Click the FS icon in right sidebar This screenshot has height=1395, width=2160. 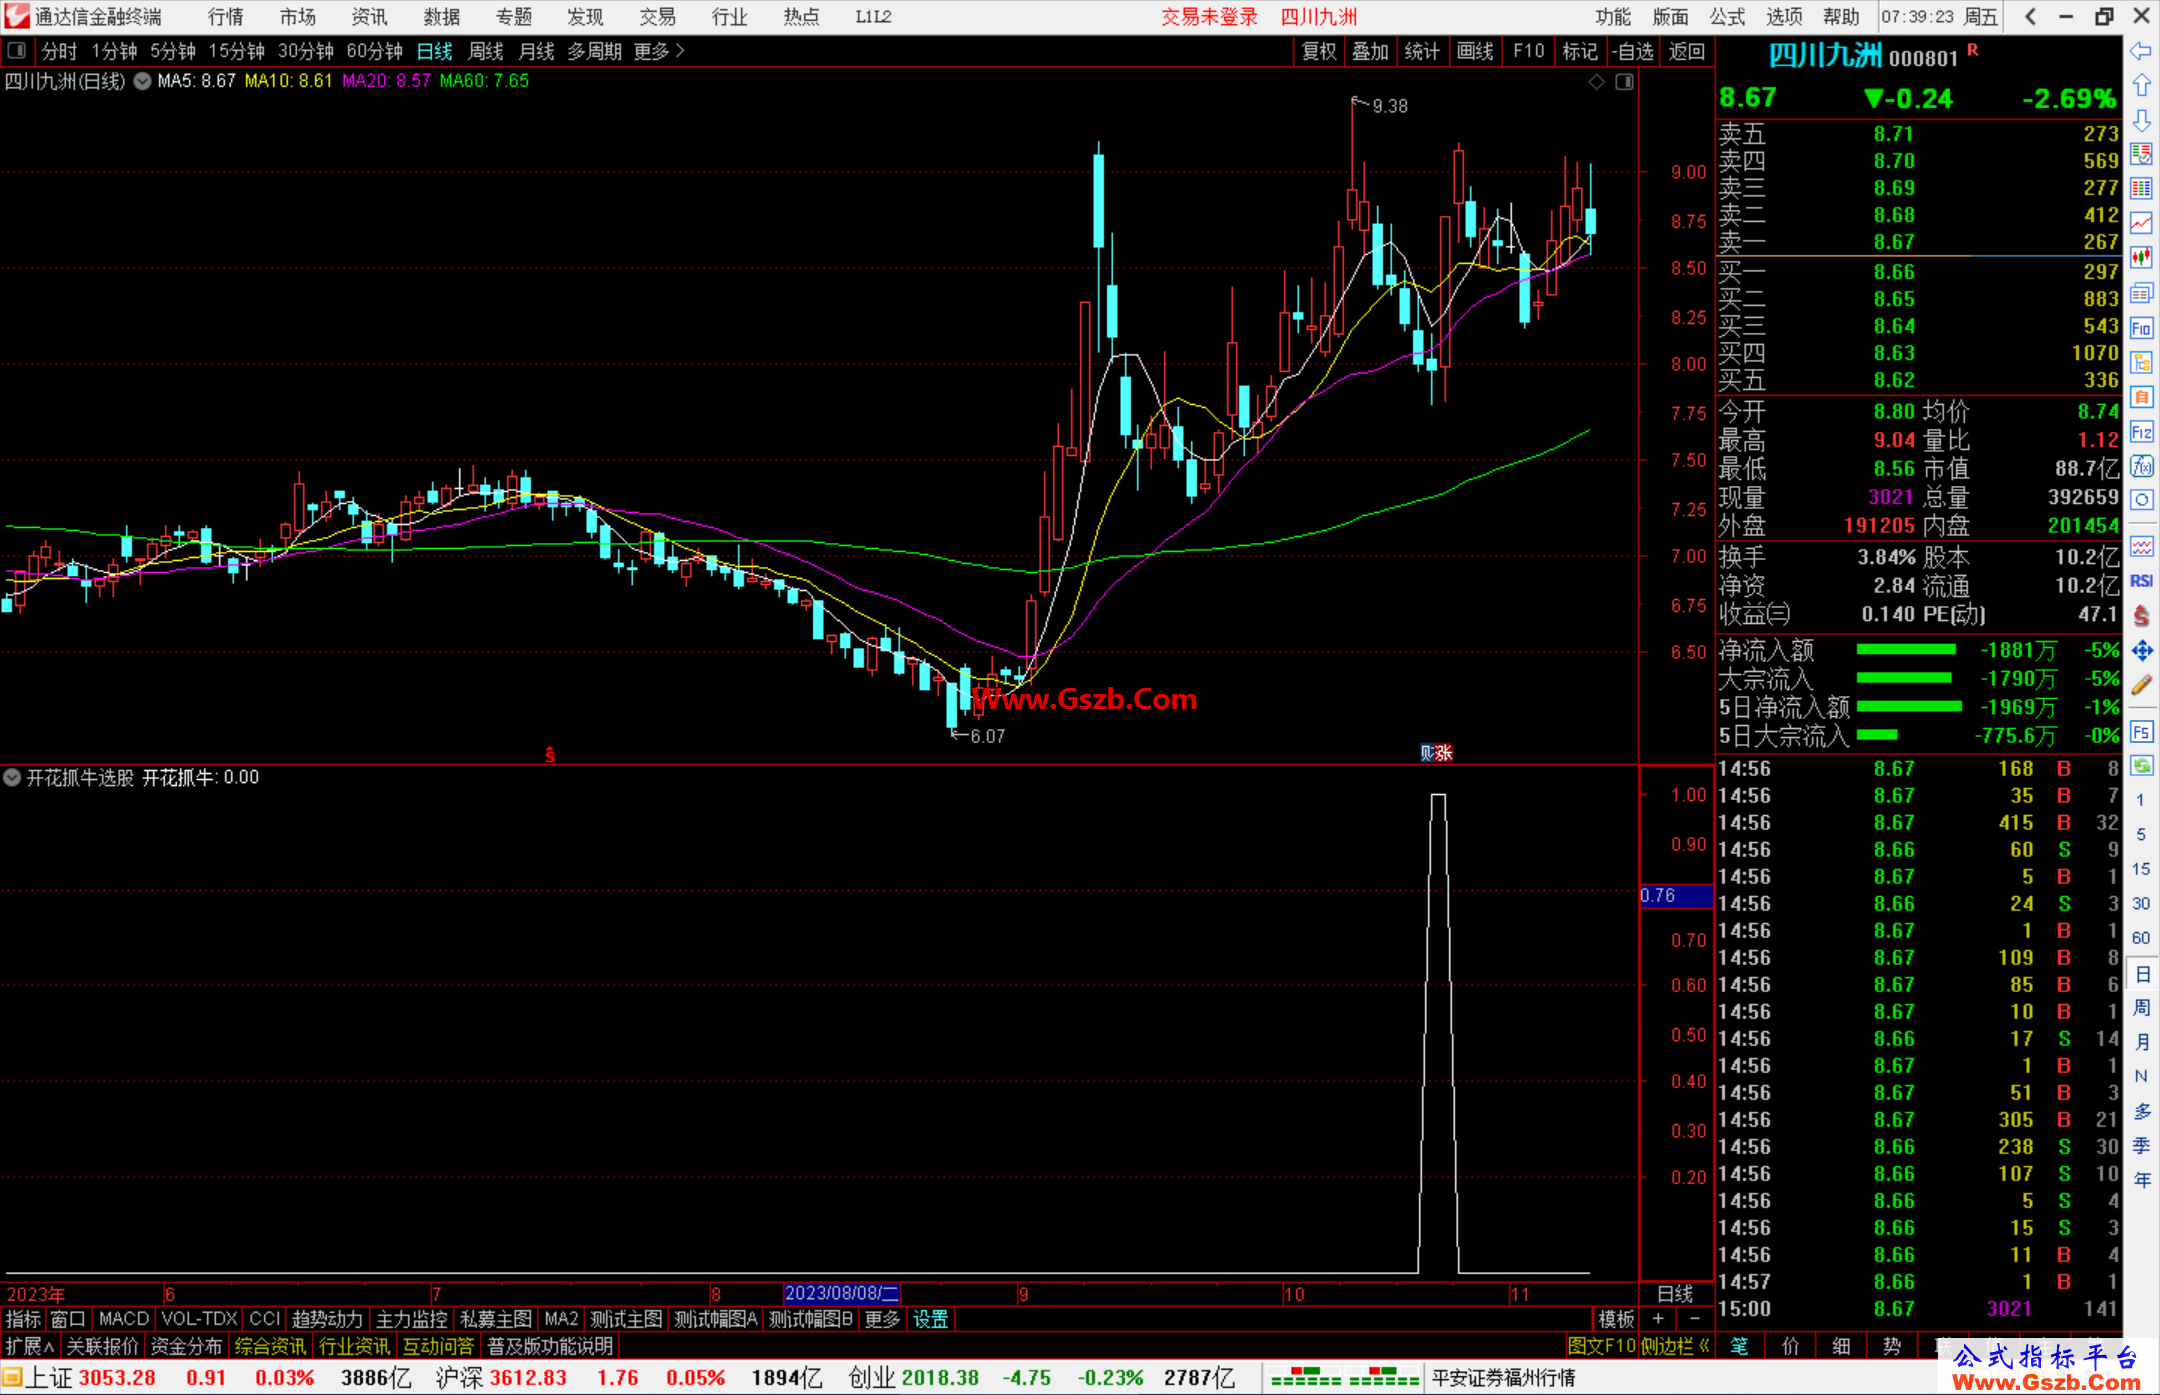(x=2141, y=732)
